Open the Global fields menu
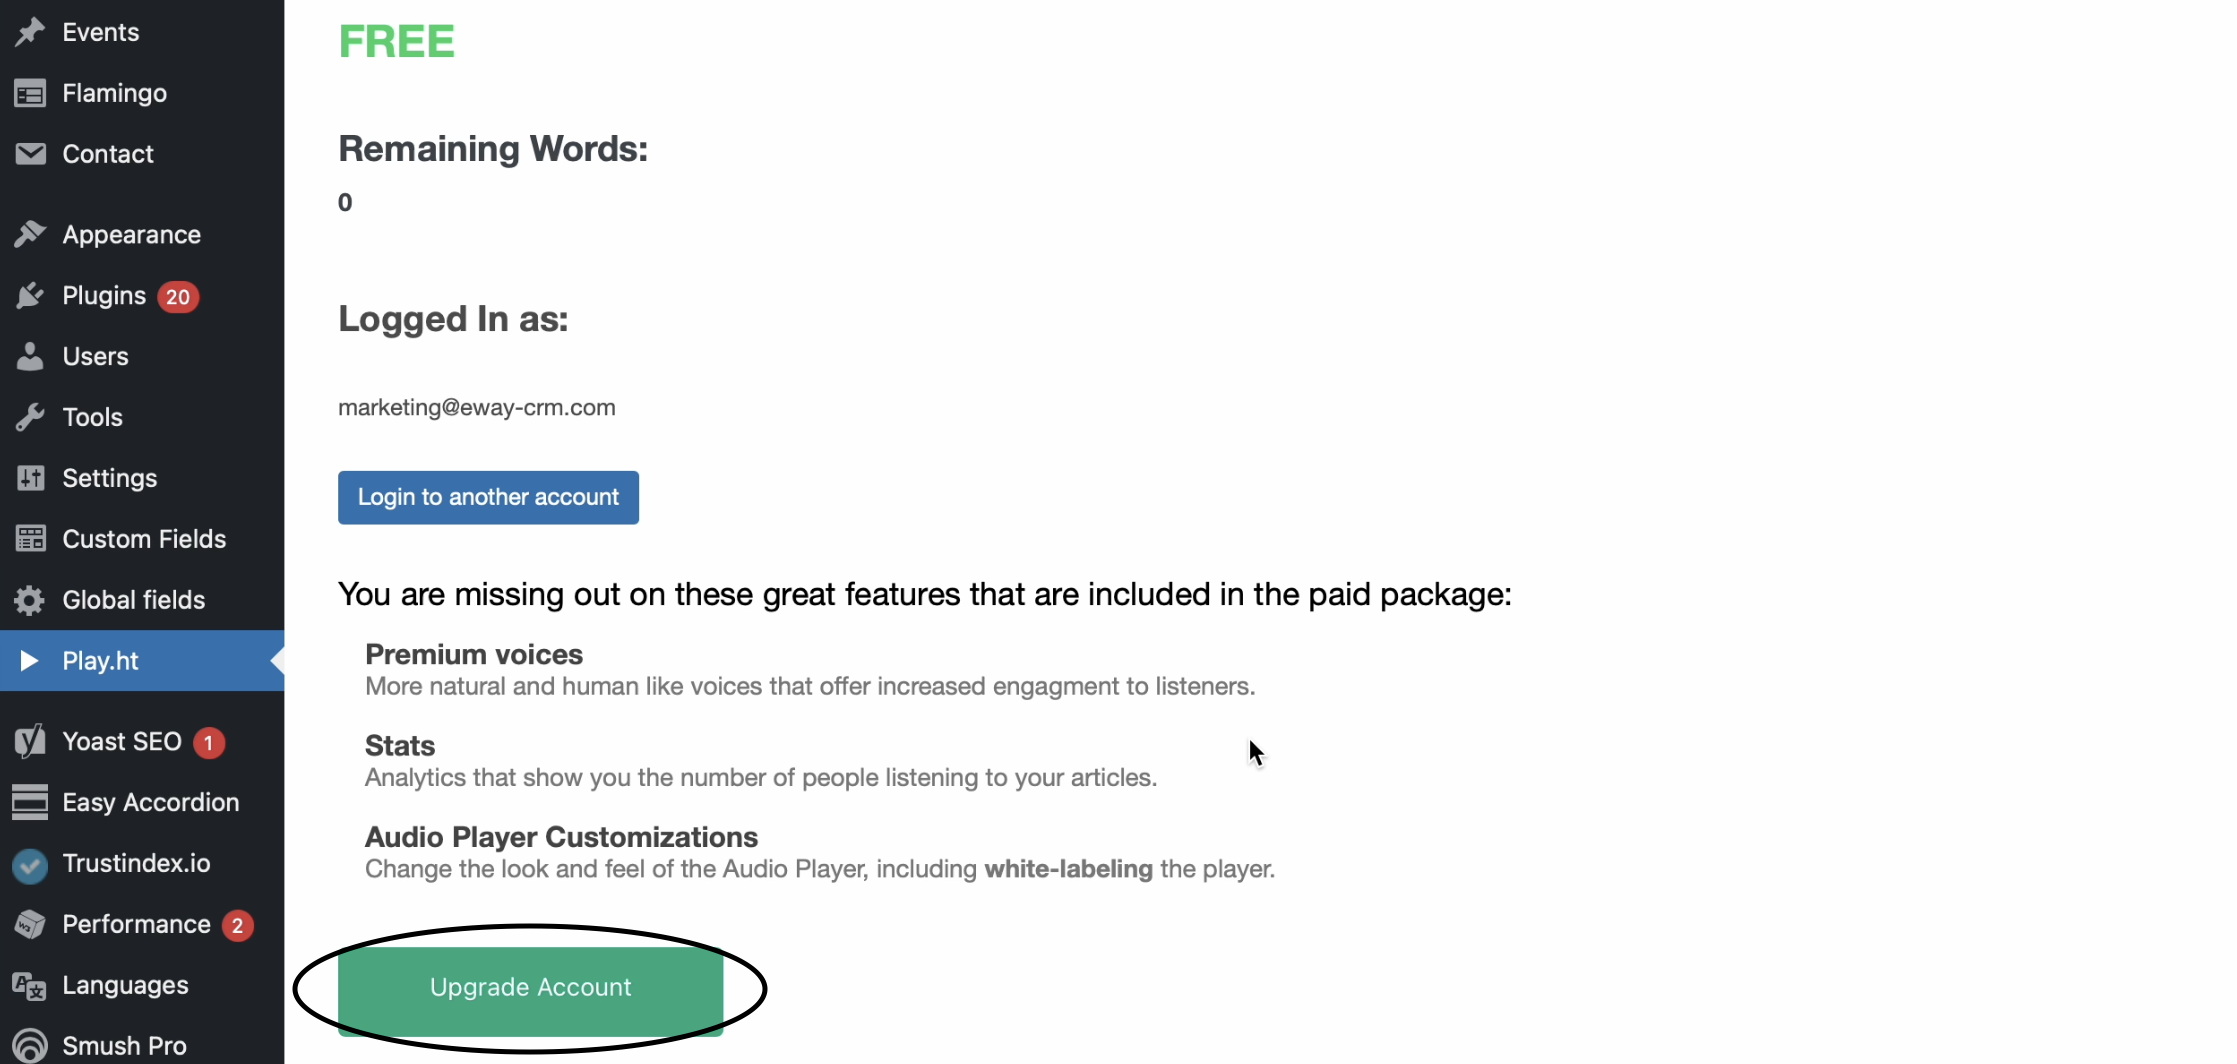Image resolution: width=2237 pixels, height=1064 pixels. (x=142, y=600)
